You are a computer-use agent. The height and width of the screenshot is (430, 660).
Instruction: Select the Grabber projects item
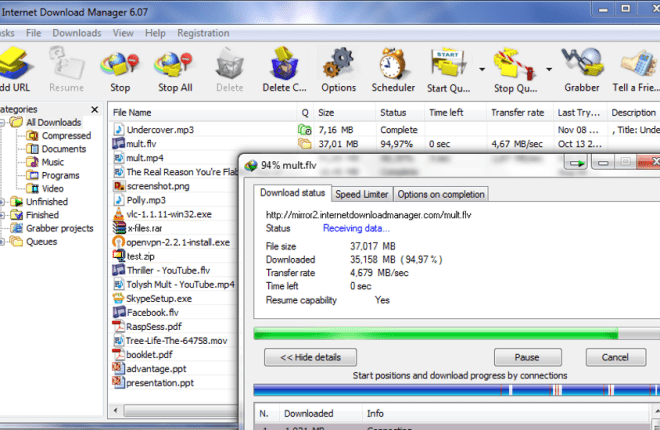pyautogui.click(x=52, y=228)
